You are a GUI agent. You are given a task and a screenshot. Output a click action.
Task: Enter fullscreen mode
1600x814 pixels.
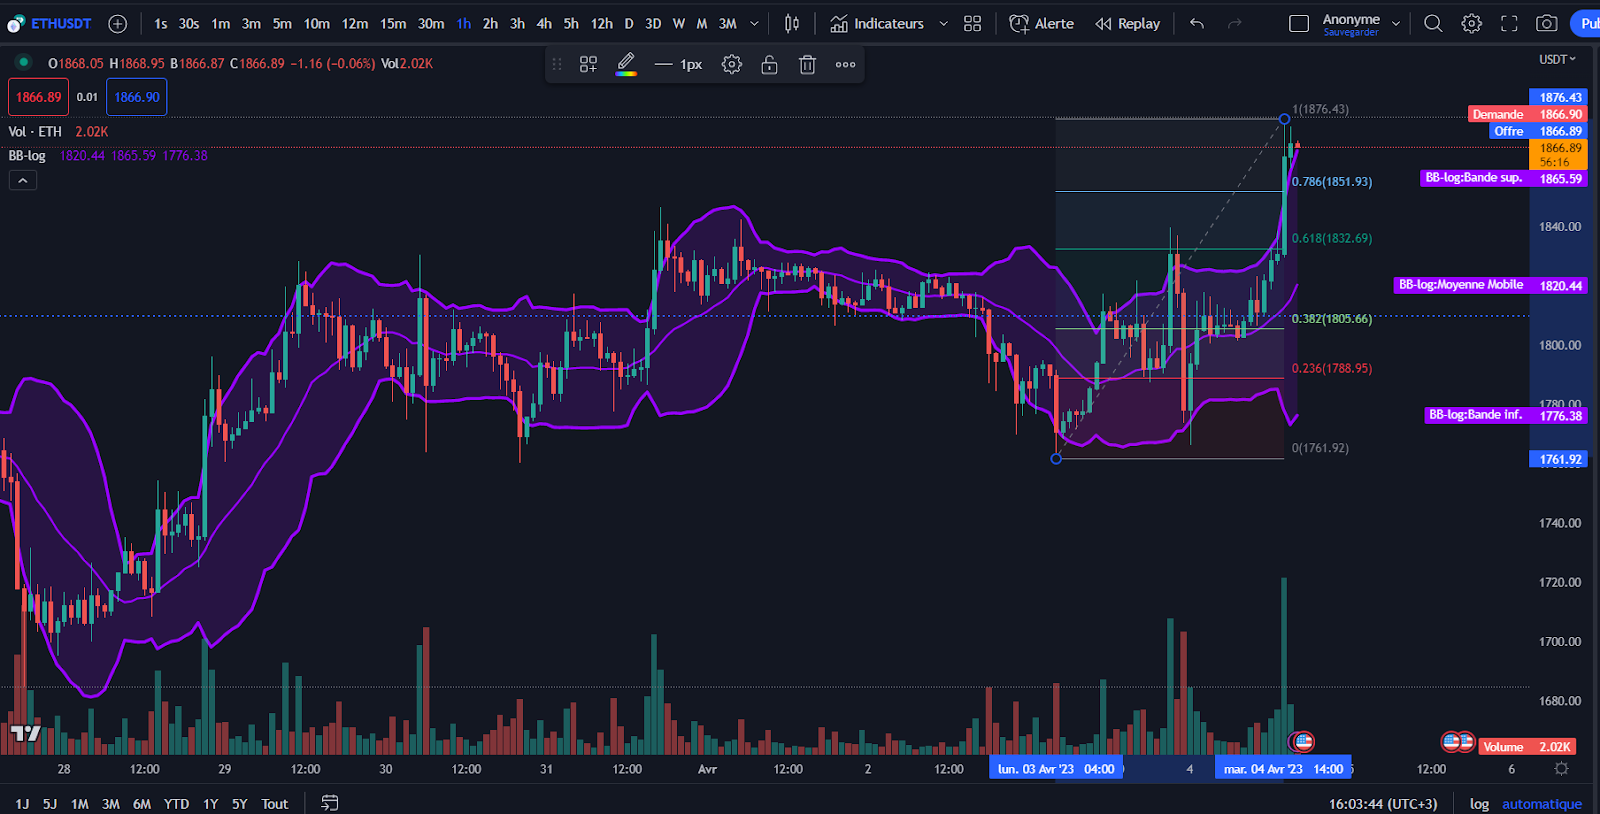[x=1509, y=23]
